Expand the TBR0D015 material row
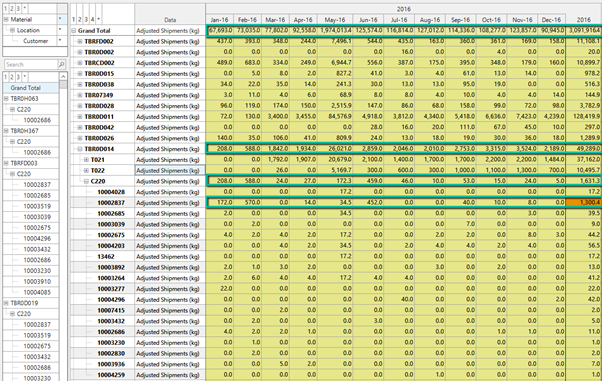The width and height of the screenshot is (602, 381). pyautogui.click(x=80, y=73)
